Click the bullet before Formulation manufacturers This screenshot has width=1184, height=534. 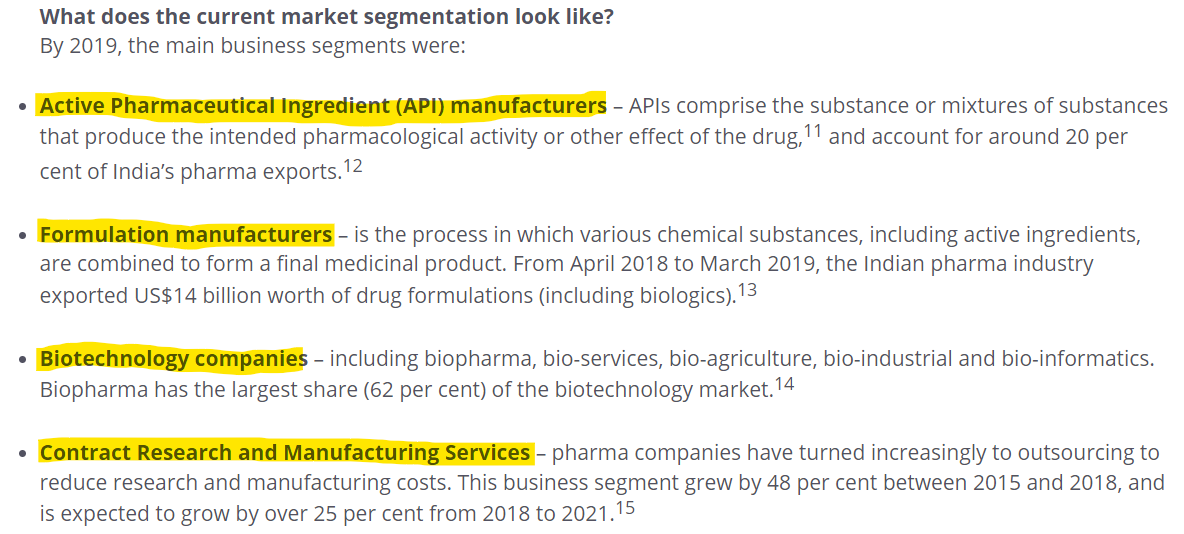click(23, 237)
